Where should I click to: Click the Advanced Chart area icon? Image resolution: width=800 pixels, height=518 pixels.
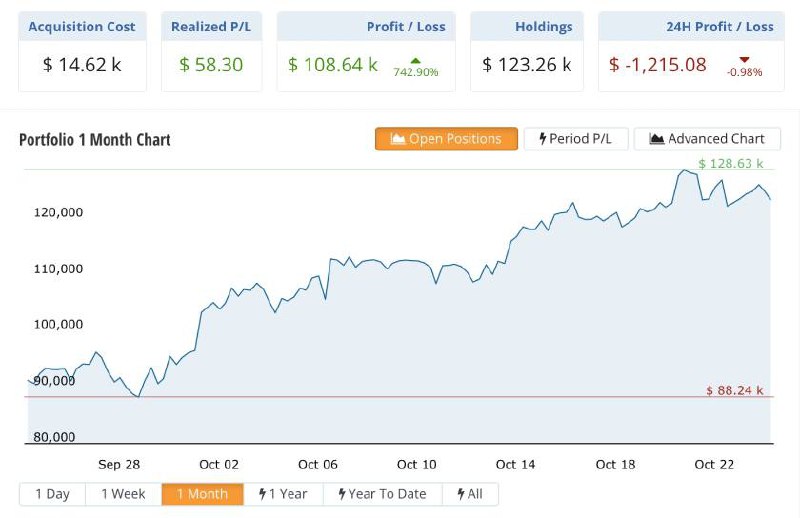pos(657,139)
